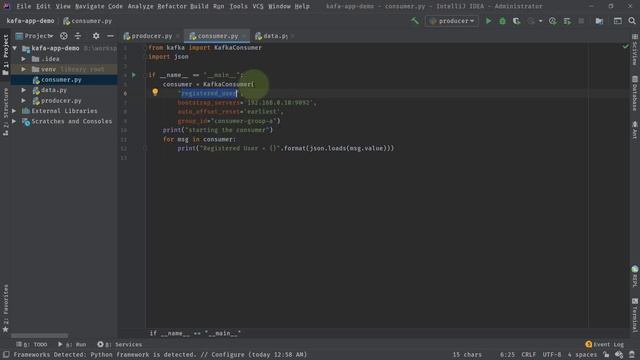Expand the venv library root folder
Viewport: 640px width, 360px height.
[24, 69]
